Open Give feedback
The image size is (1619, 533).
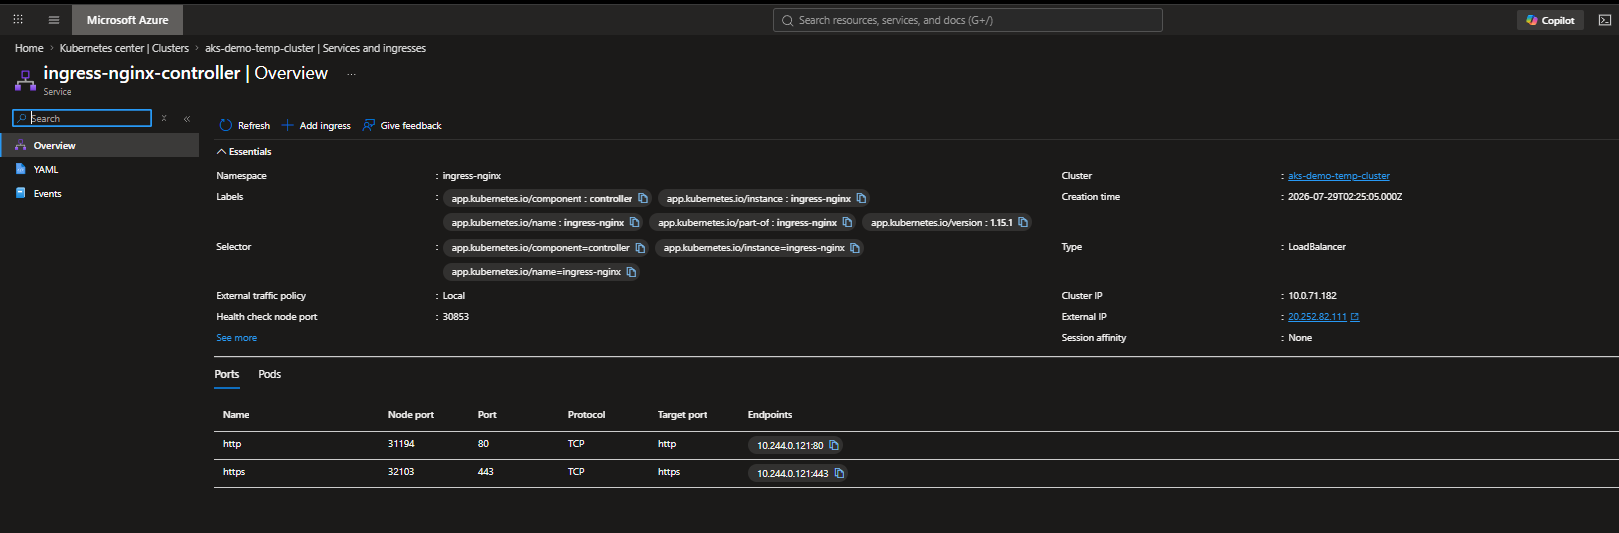(x=402, y=126)
